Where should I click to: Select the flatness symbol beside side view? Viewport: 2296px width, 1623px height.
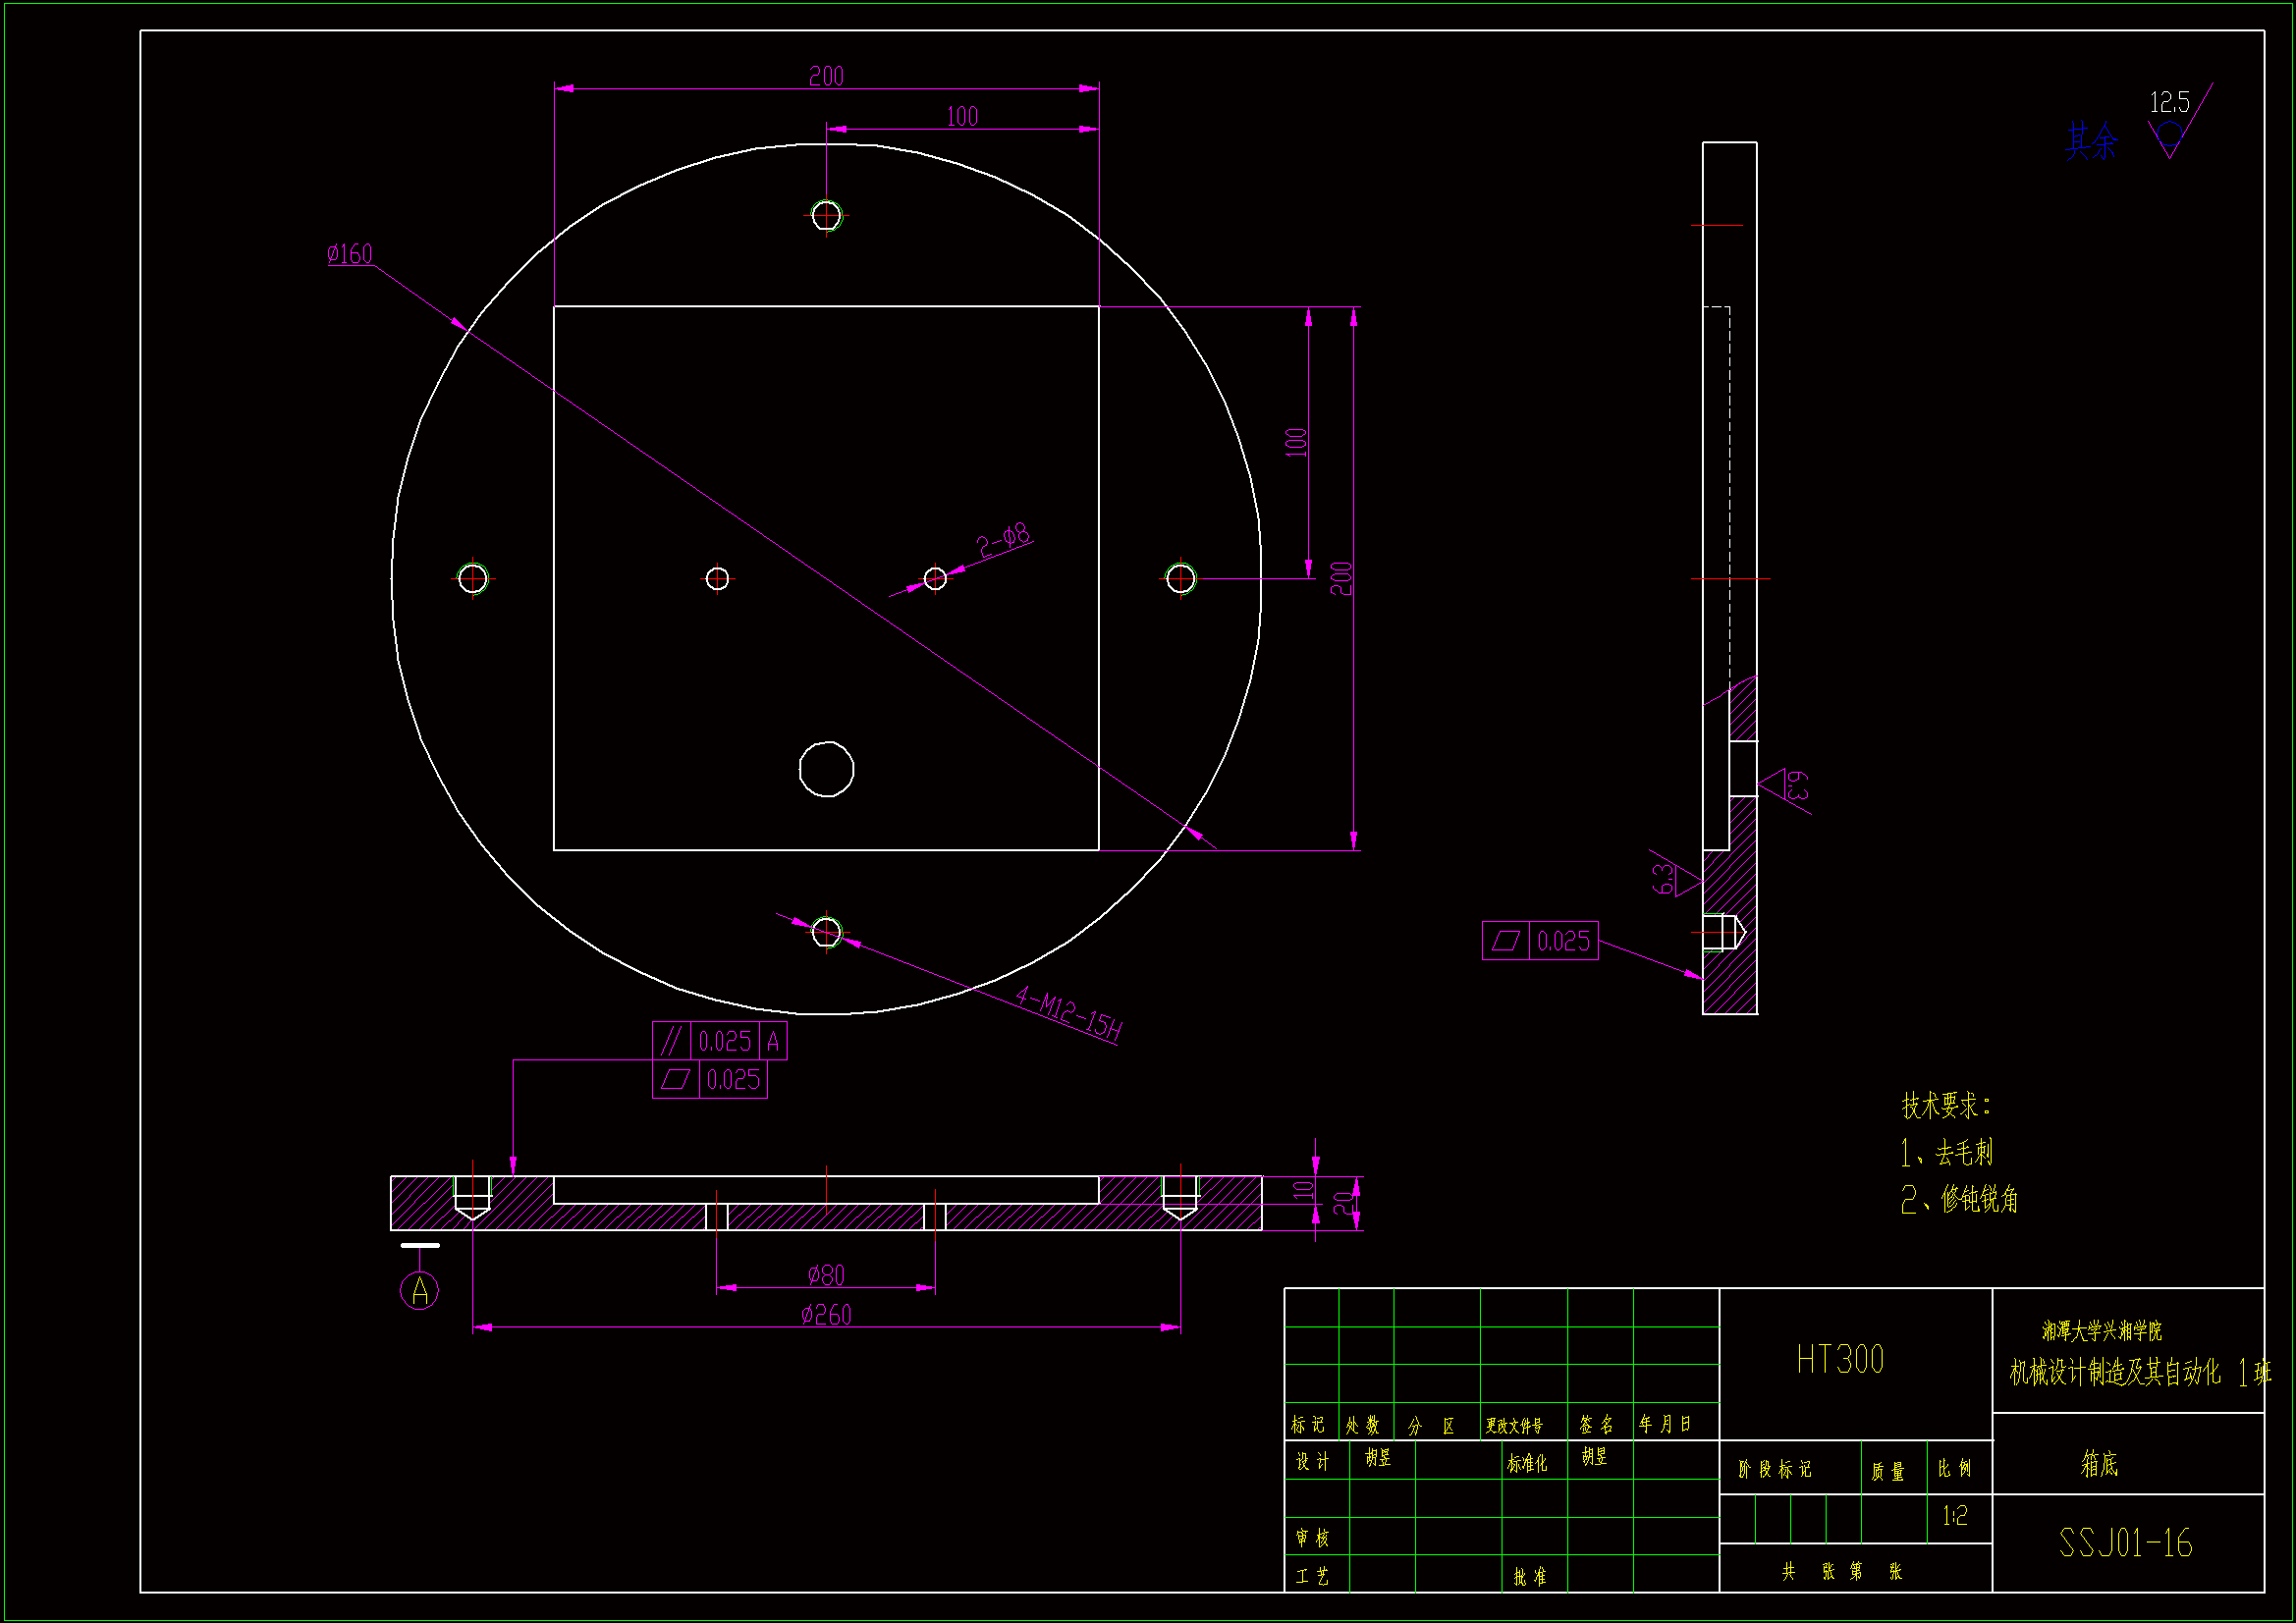click(x=1505, y=941)
